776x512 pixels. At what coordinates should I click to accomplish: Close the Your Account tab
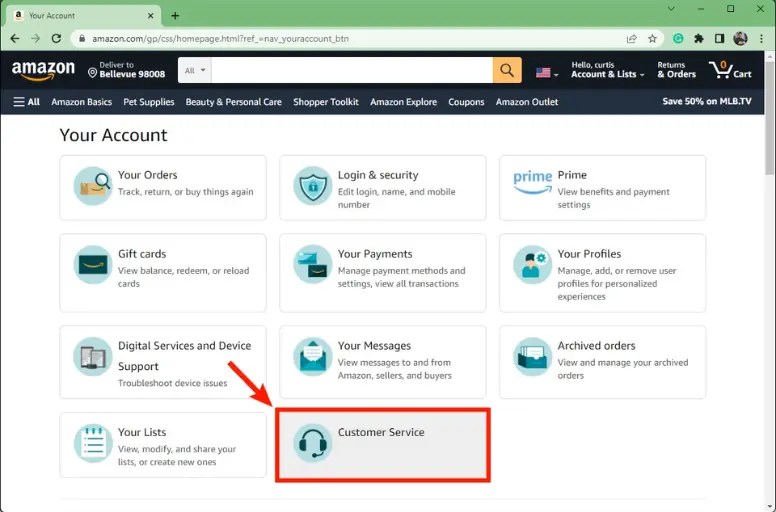150,16
